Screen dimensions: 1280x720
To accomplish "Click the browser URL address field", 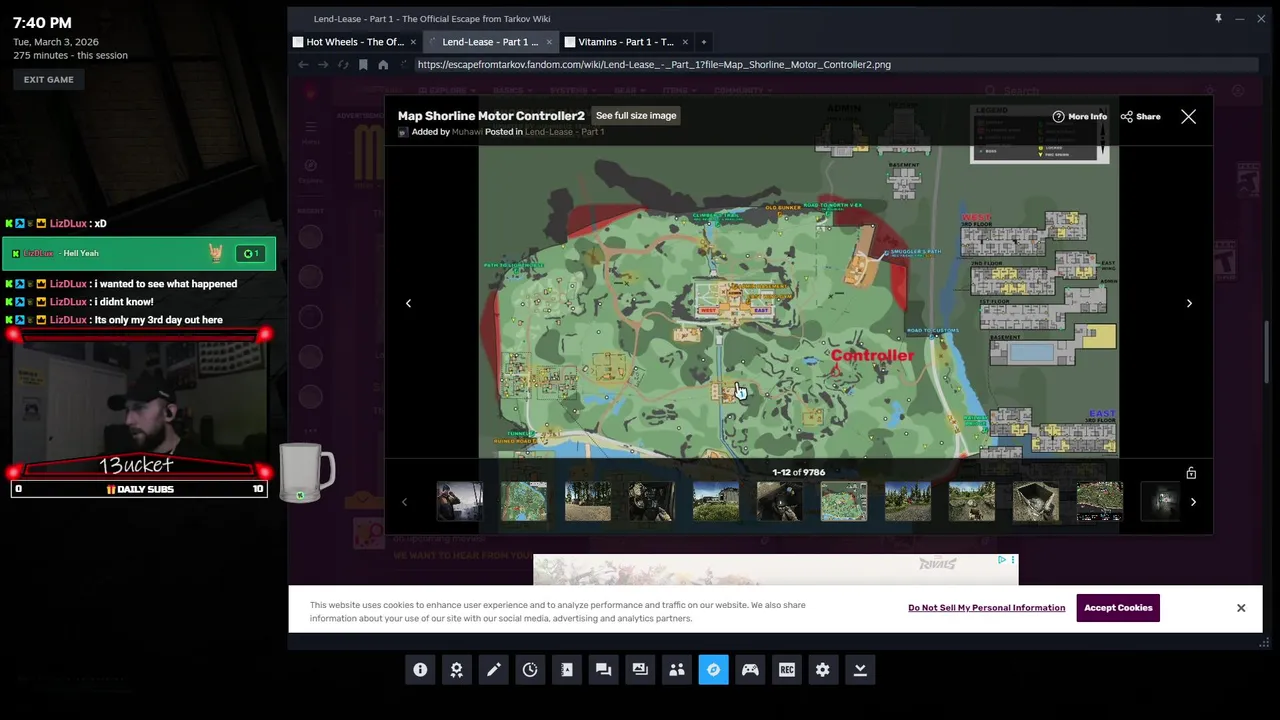I will [x=834, y=65].
